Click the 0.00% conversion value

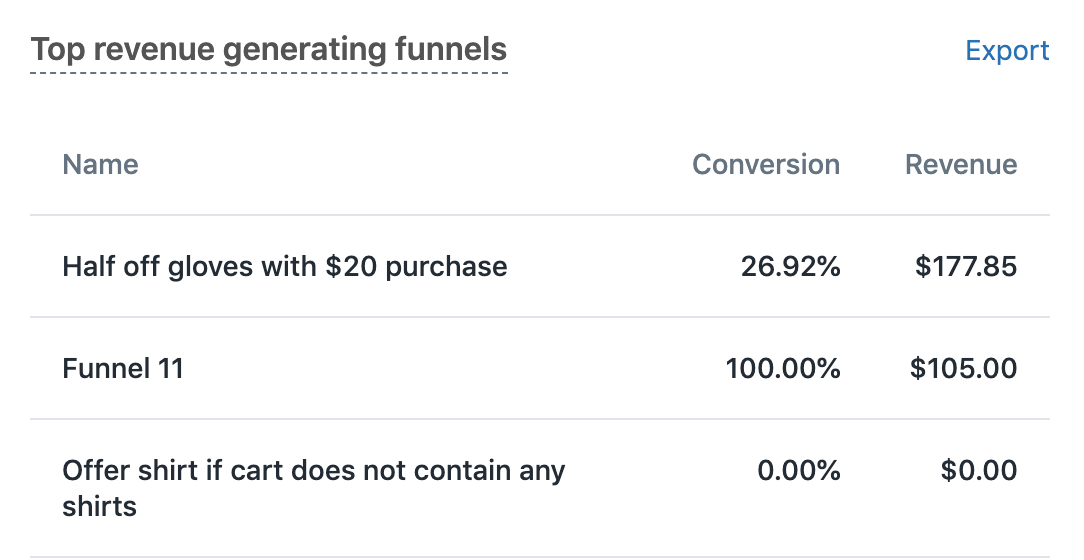pyautogui.click(x=798, y=471)
